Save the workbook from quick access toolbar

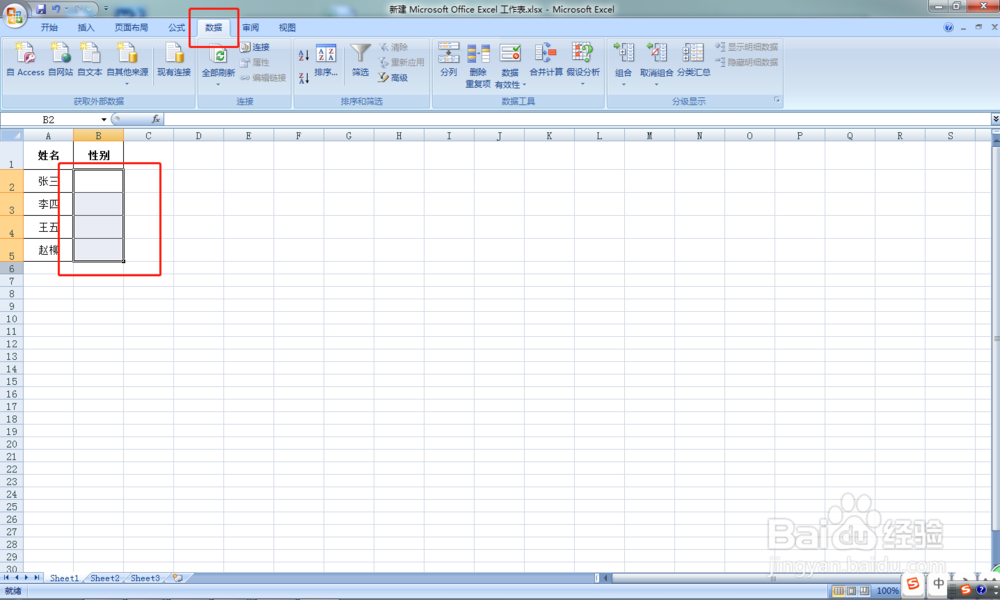coord(41,9)
